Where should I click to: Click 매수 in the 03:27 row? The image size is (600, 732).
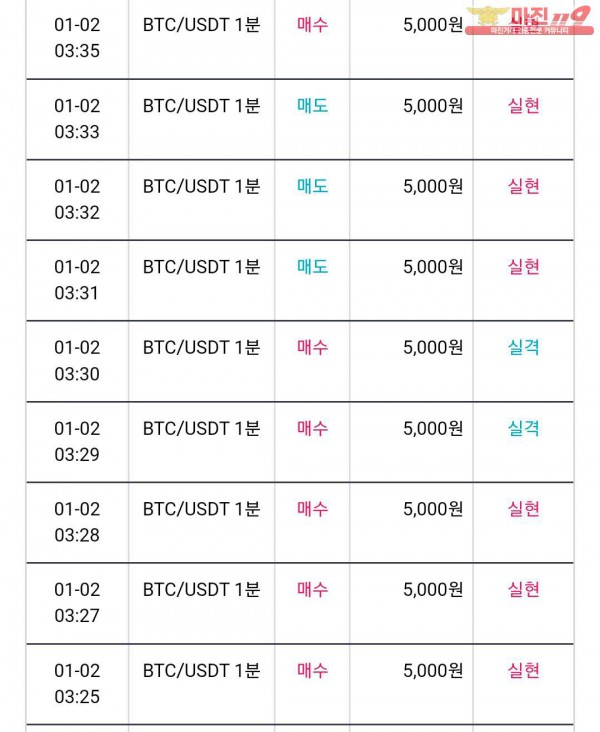pyautogui.click(x=312, y=590)
